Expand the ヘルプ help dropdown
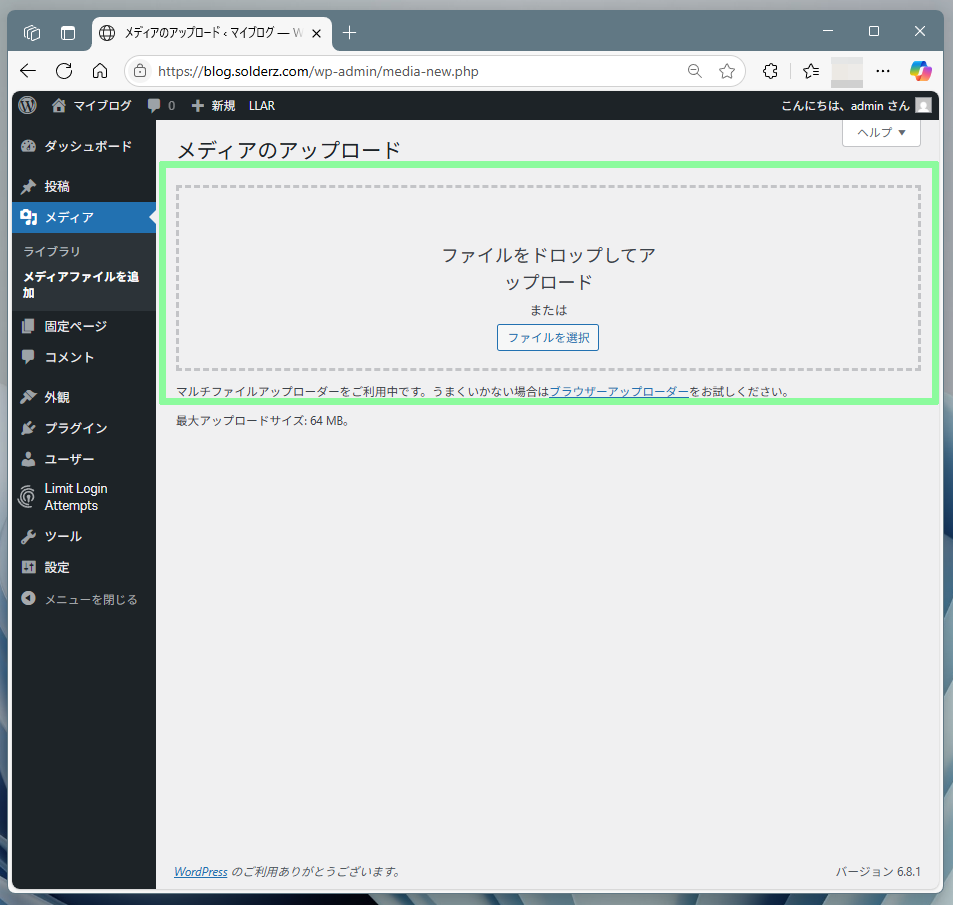The image size is (953, 905). [881, 132]
